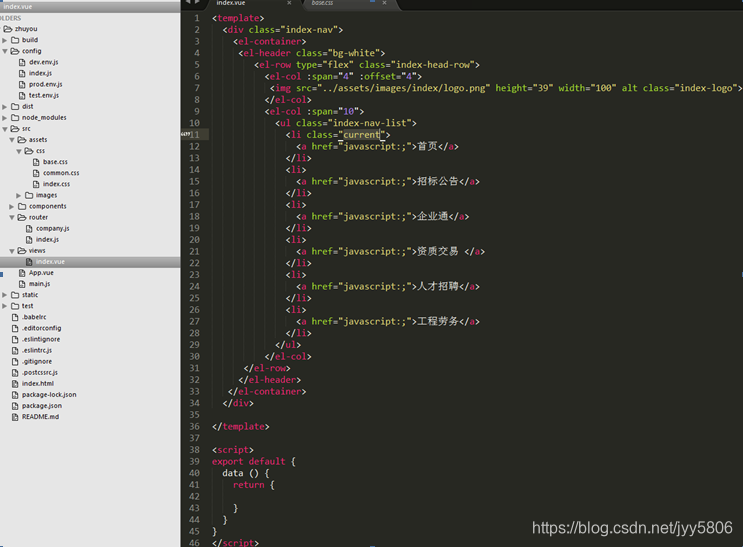The width and height of the screenshot is (743, 547).
Task: Switch to the base.css editor tab
Action: [x=322, y=3]
